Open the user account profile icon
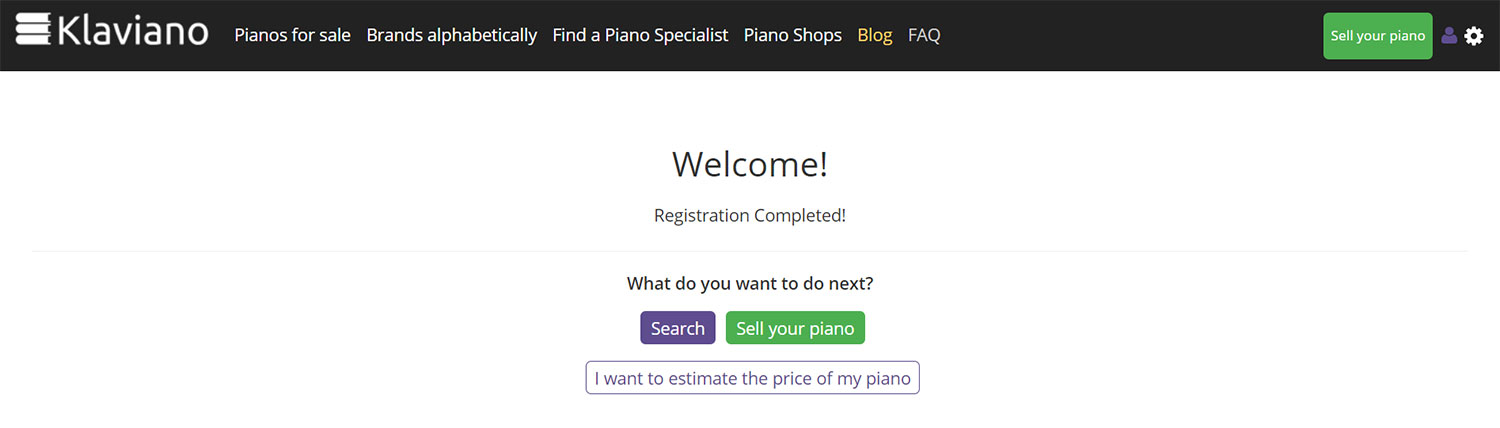Screen dimensions: 1500x428 1449,36
